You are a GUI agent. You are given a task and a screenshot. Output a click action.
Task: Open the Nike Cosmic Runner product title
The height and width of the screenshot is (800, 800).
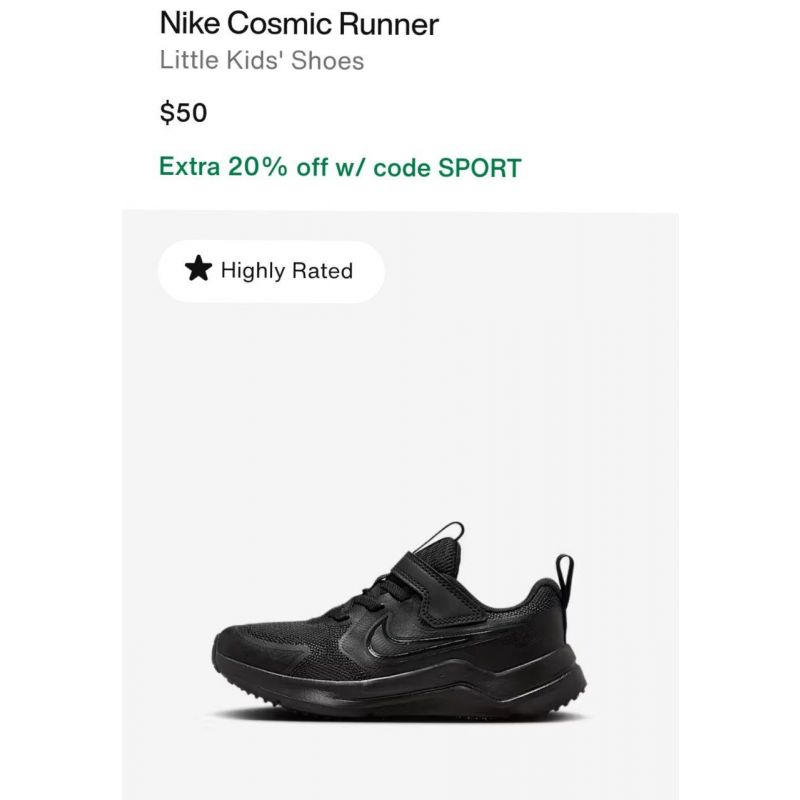click(299, 23)
